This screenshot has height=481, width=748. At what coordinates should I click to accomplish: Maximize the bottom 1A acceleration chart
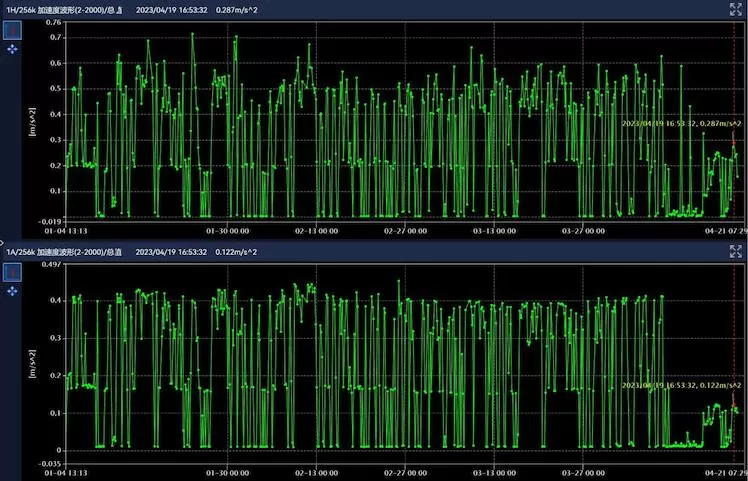736,253
